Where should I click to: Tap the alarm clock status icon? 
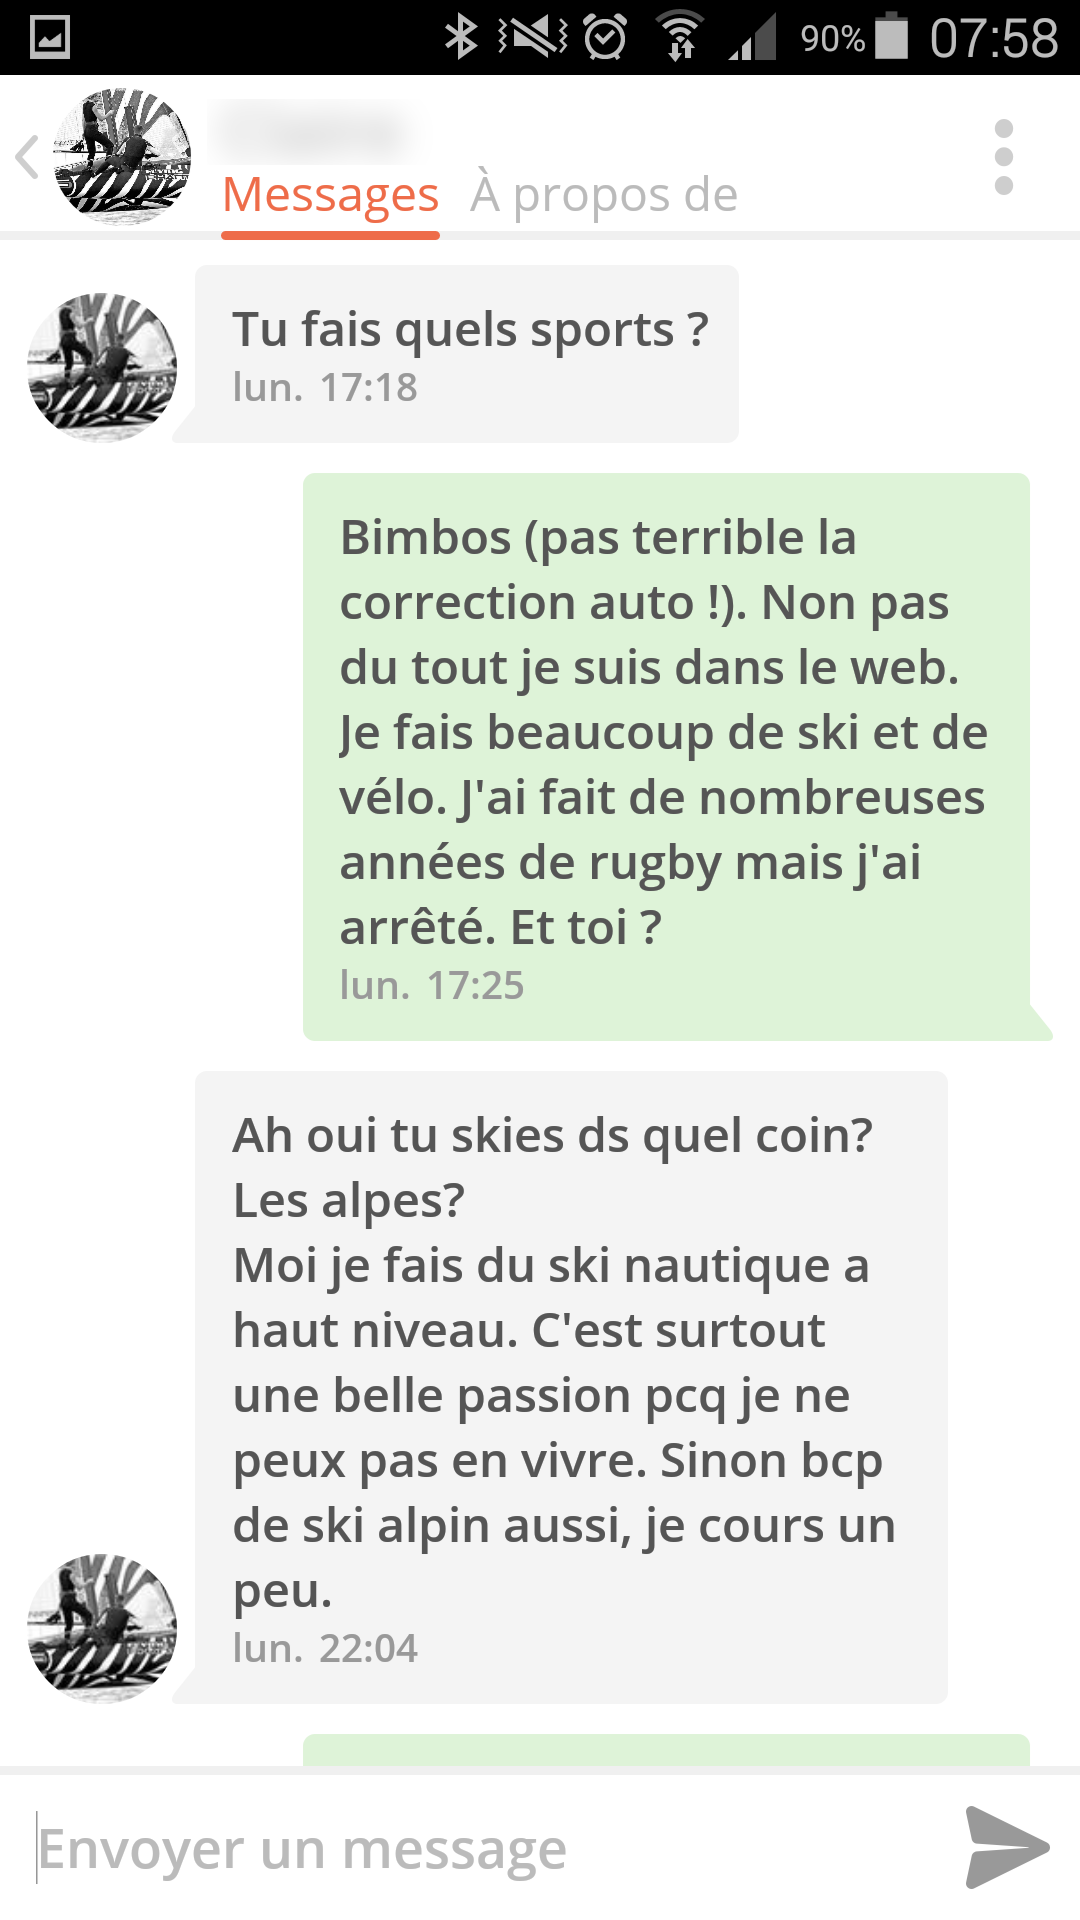(x=605, y=38)
